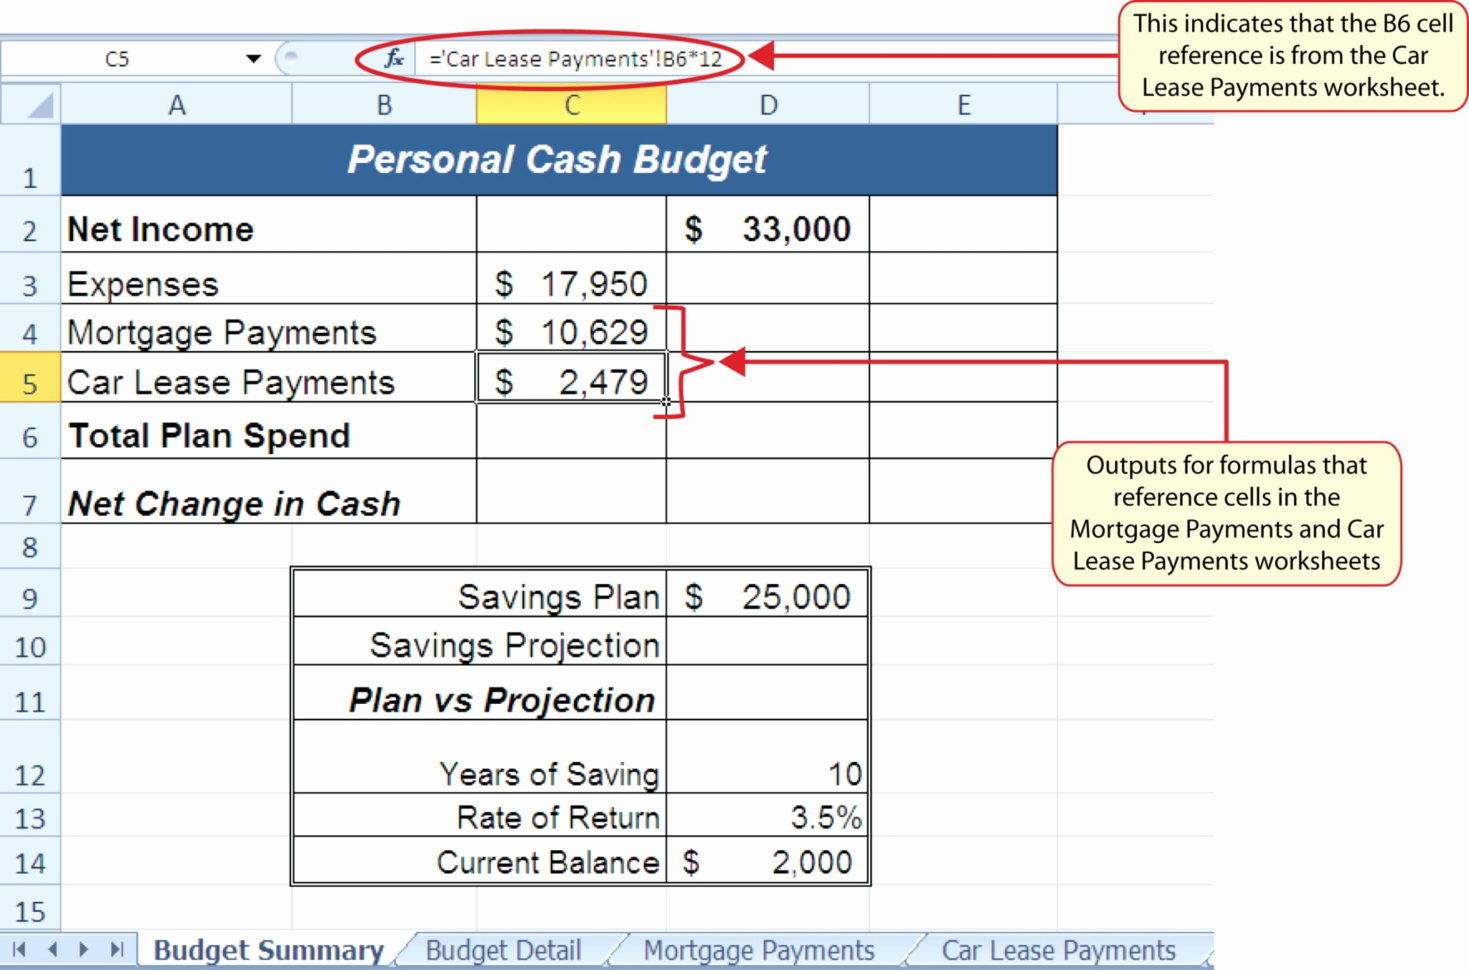Select the Car Lease Payments amount cell $2,479
This screenshot has width=1469, height=970.
point(571,382)
